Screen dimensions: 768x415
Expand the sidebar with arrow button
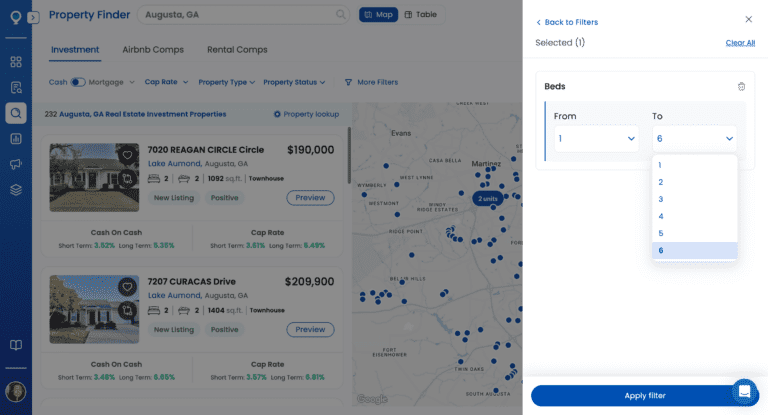[33, 17]
